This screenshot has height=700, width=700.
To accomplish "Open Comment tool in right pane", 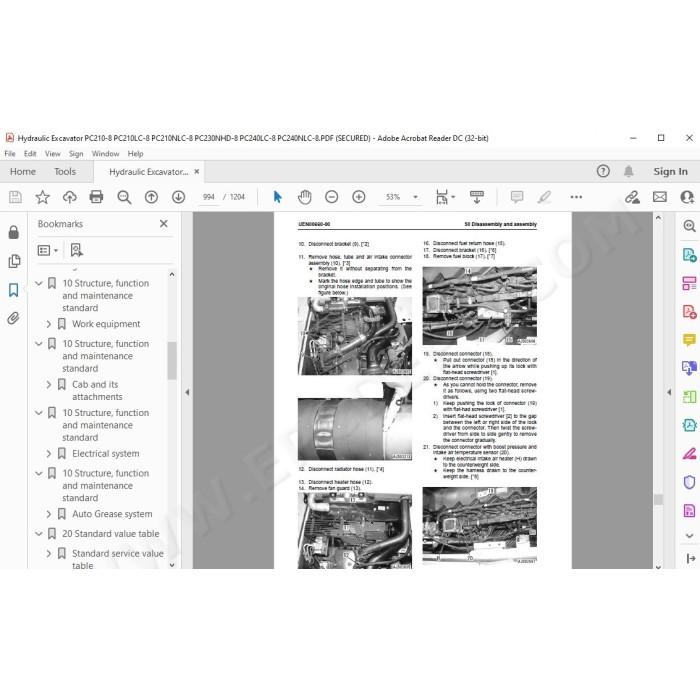I will coord(689,340).
